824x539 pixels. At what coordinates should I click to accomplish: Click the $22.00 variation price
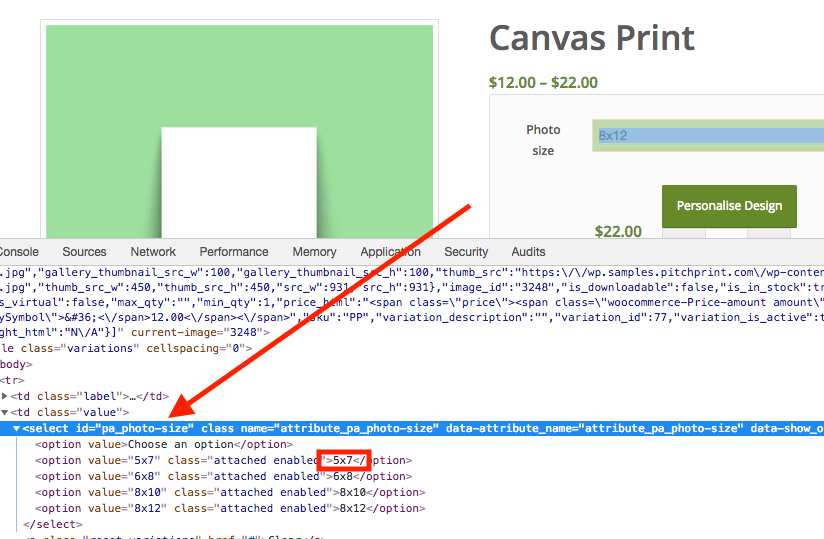click(x=618, y=232)
